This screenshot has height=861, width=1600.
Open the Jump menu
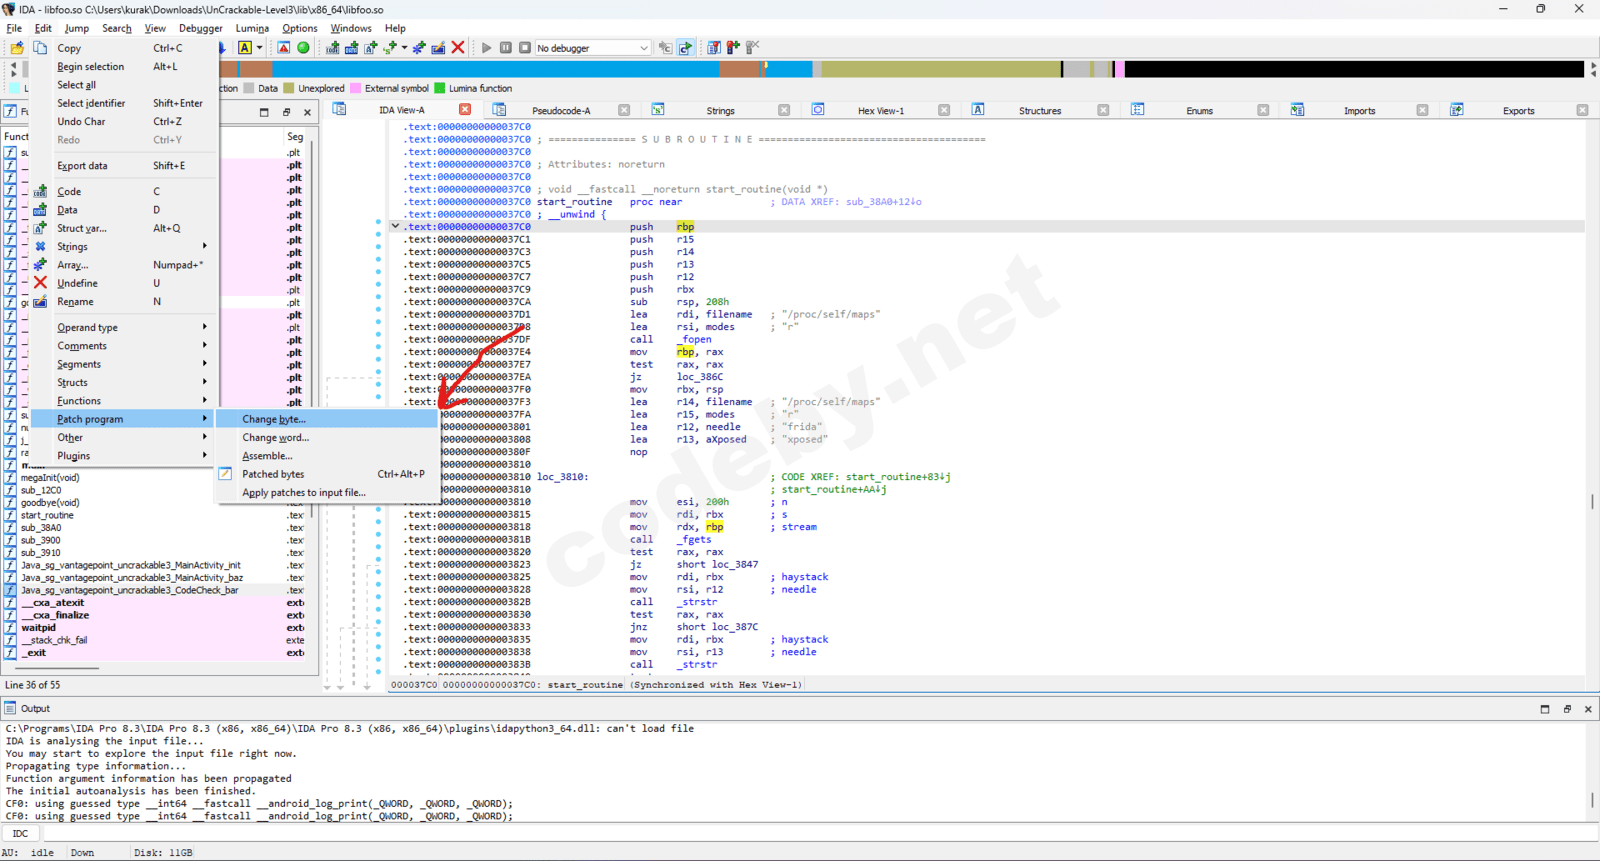click(x=77, y=28)
